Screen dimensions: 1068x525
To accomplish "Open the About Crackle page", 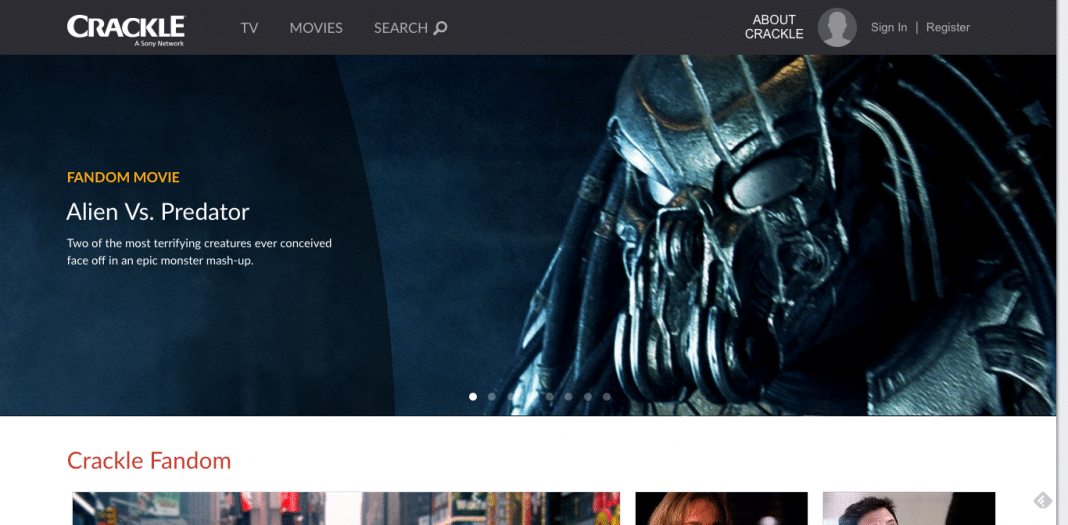I will (774, 27).
